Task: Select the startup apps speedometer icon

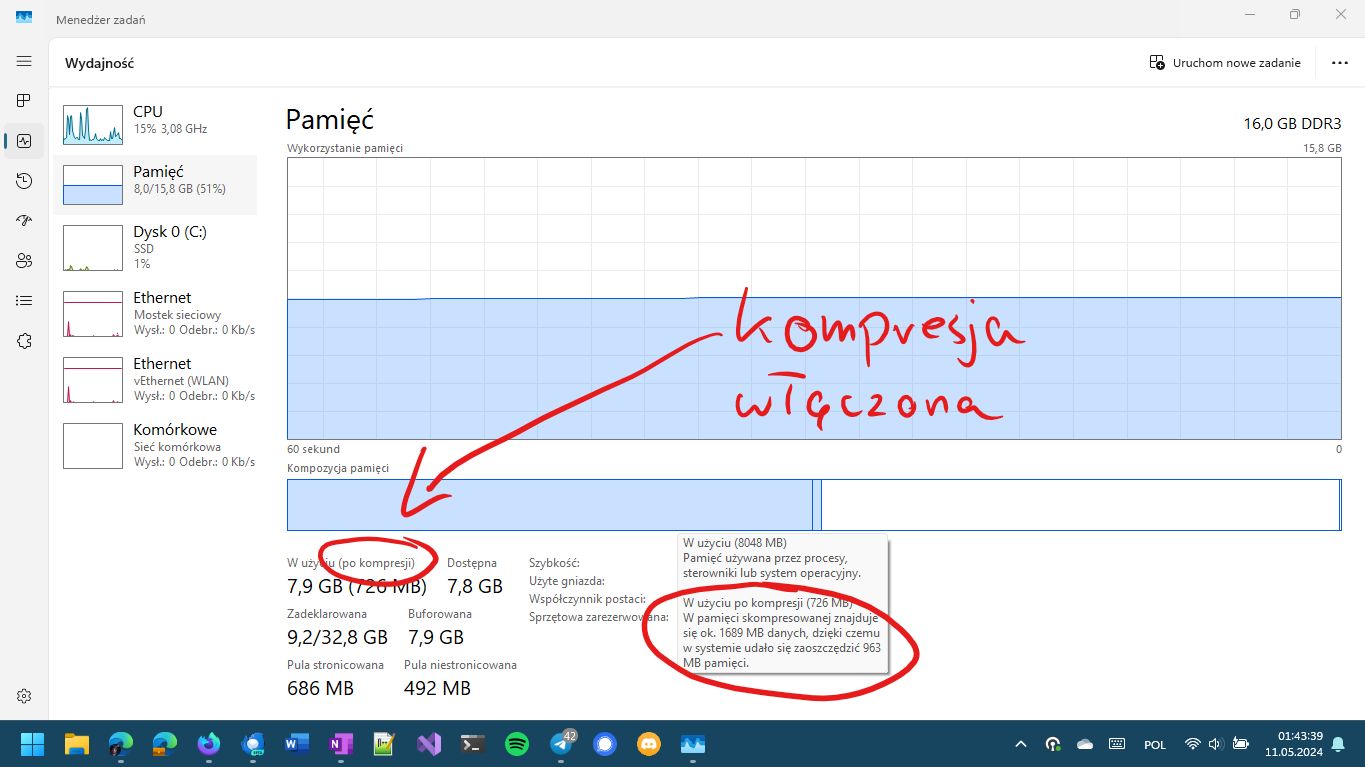Action: [24, 221]
